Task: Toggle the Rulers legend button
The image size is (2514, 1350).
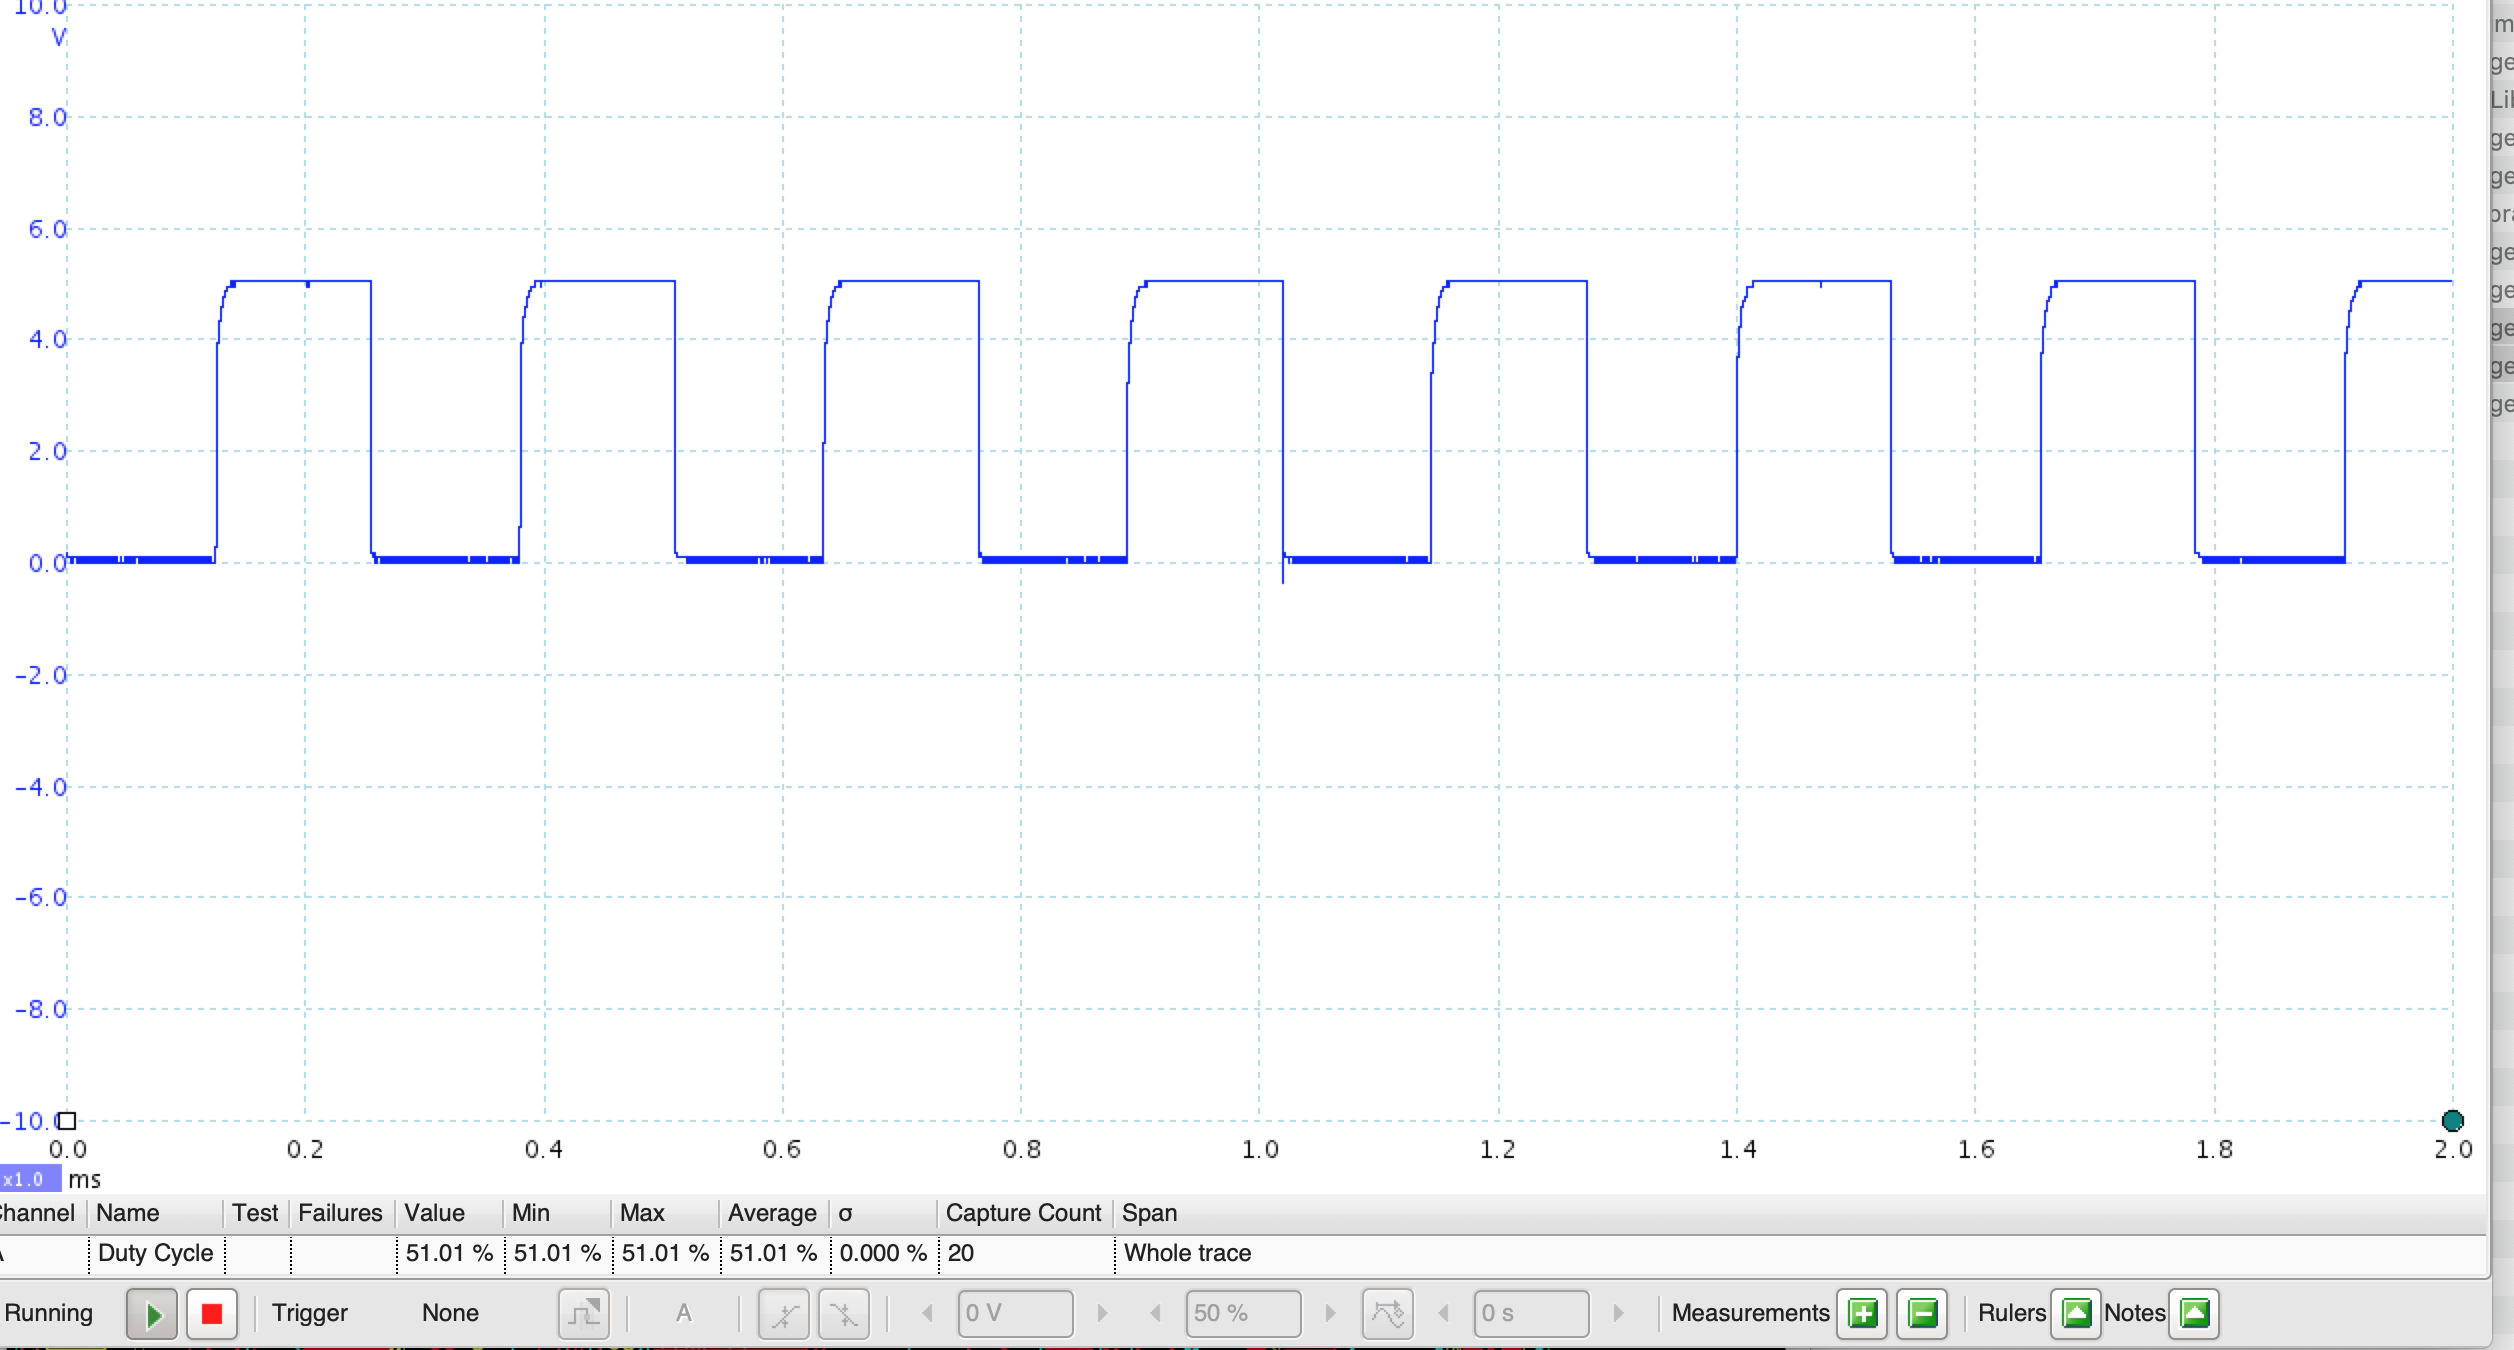Action: point(2076,1313)
